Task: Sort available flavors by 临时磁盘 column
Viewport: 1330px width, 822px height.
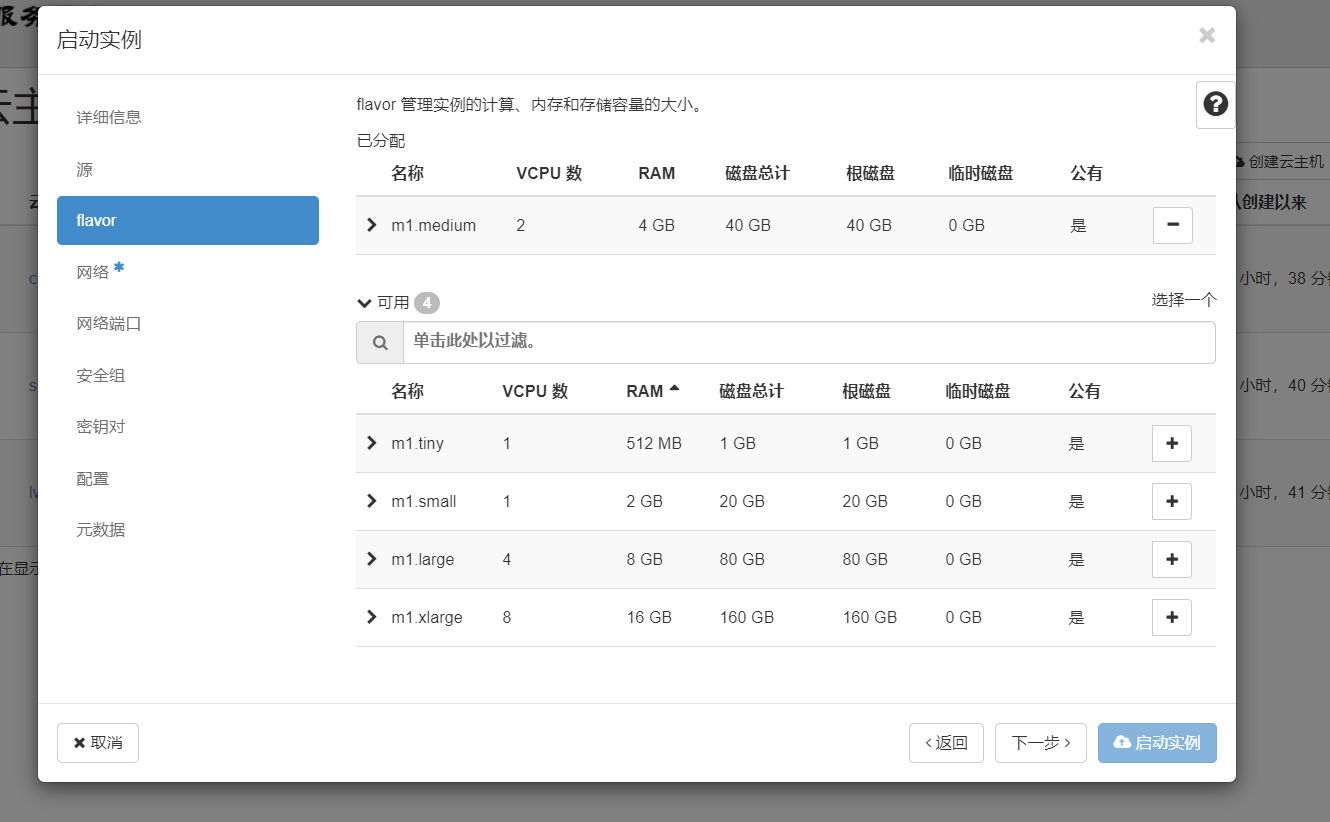Action: [978, 391]
